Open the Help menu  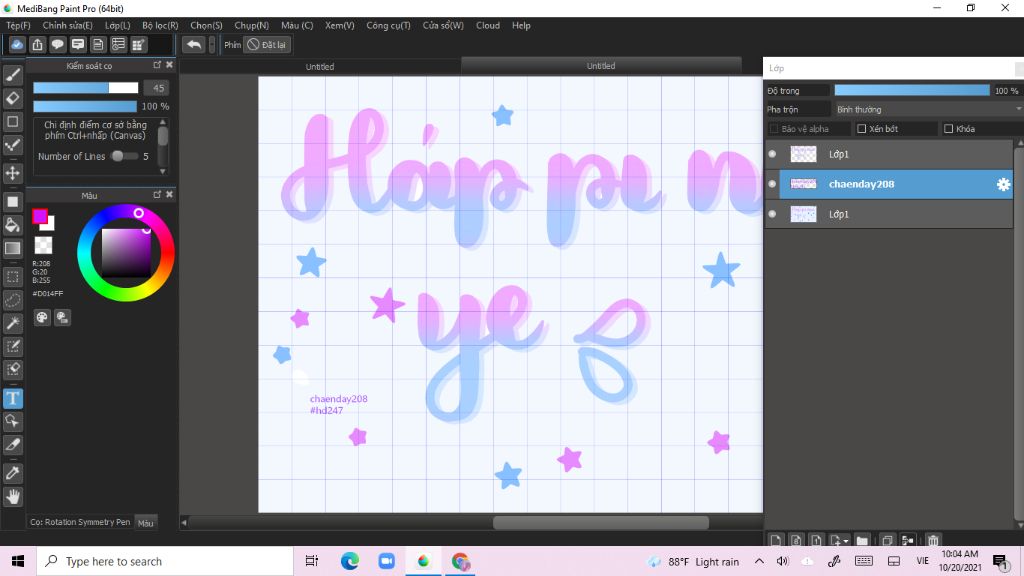[x=521, y=25]
